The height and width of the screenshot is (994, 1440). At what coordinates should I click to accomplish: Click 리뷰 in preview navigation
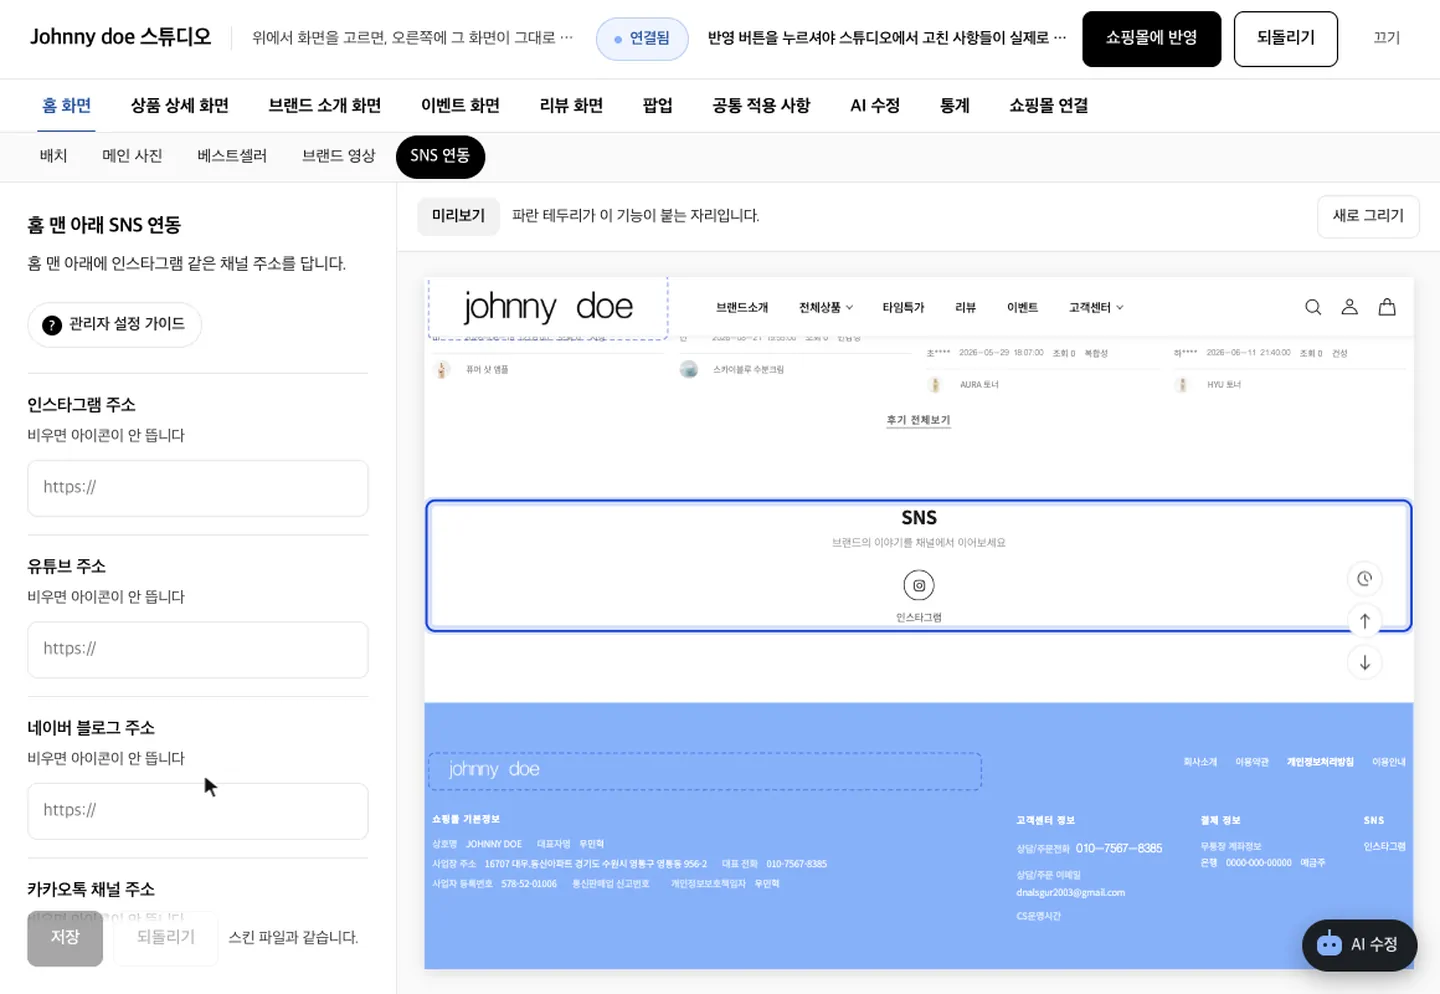coord(965,307)
